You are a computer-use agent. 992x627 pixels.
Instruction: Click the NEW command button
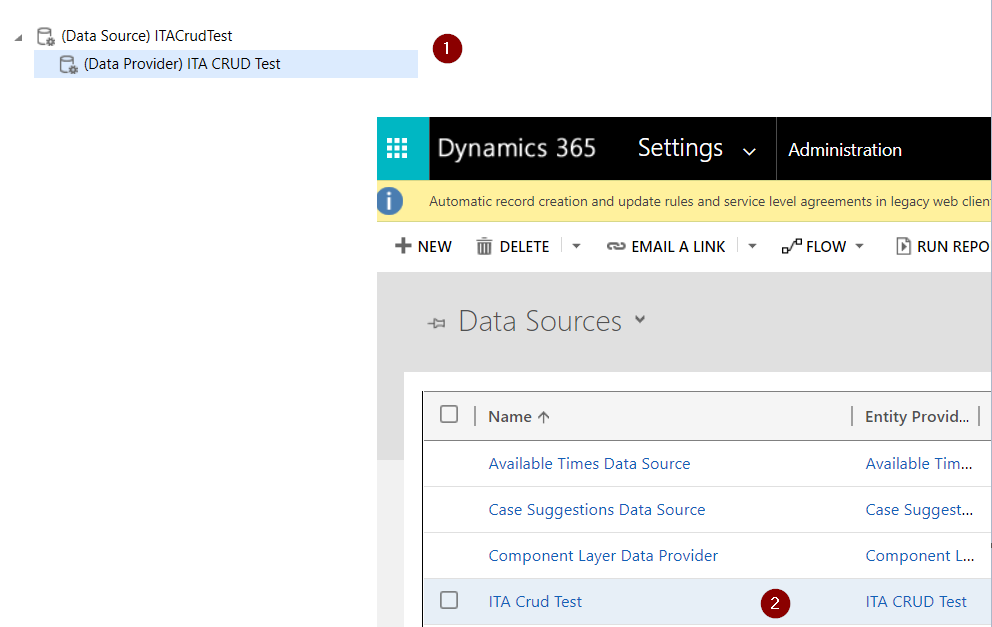tap(423, 246)
